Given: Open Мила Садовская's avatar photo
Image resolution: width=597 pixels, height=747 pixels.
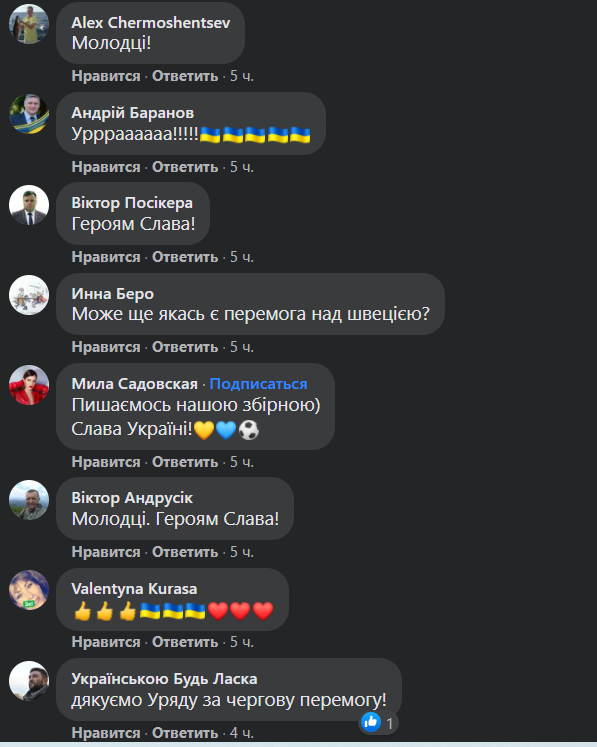Looking at the screenshot, I should tap(29, 385).
